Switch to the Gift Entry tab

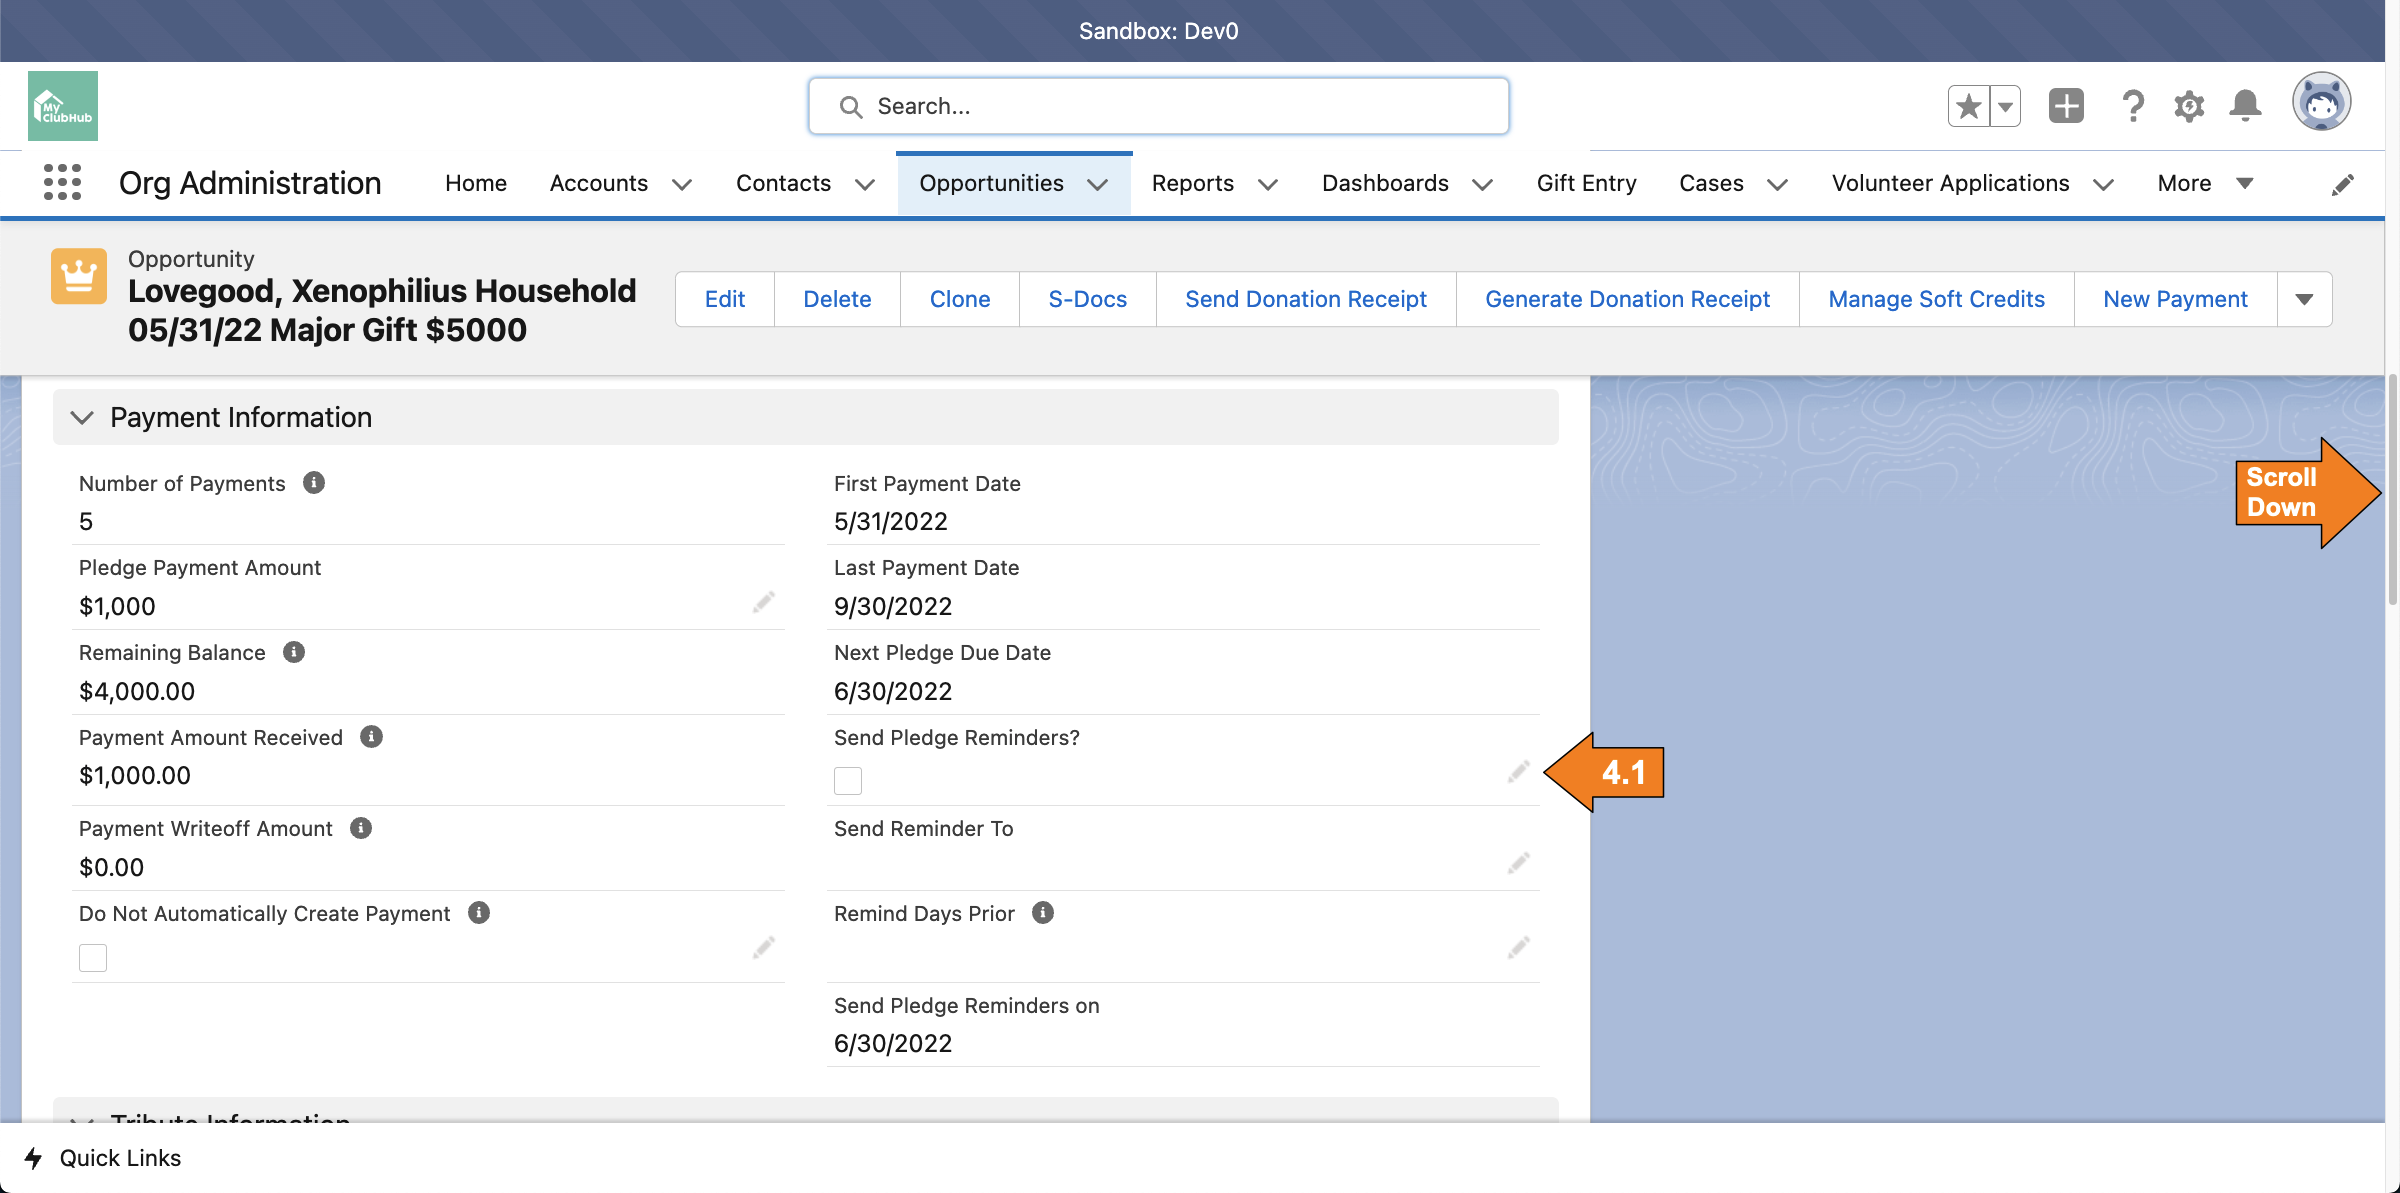pos(1586,183)
